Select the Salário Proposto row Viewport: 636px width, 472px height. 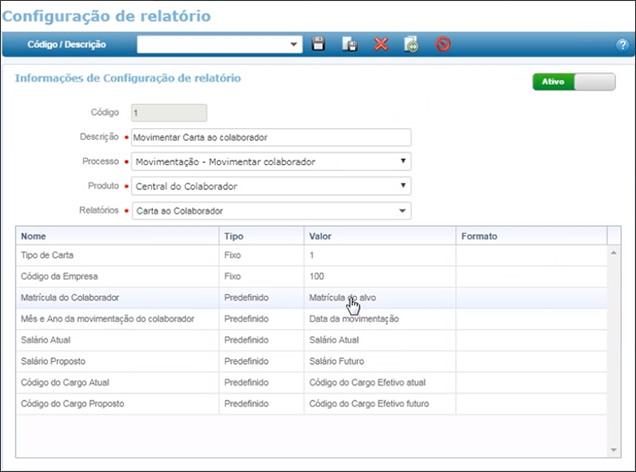pyautogui.click(x=117, y=360)
